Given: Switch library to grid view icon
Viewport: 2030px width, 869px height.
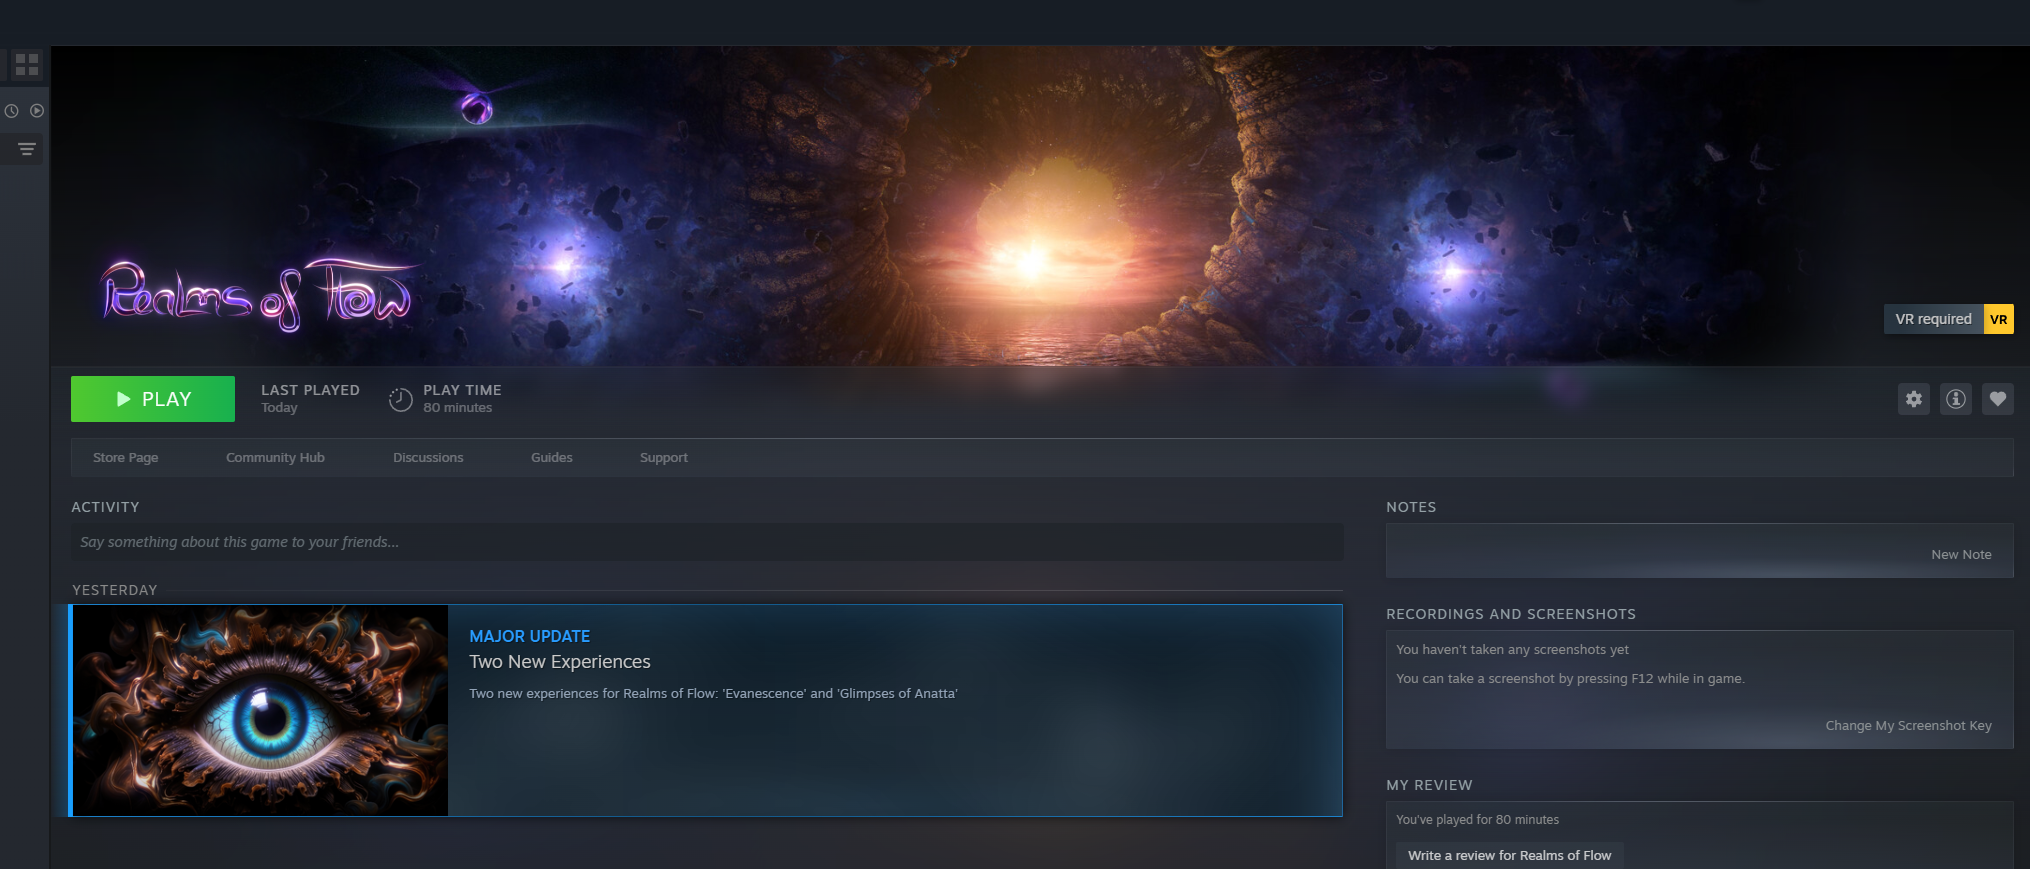Looking at the screenshot, I should pyautogui.click(x=27, y=65).
